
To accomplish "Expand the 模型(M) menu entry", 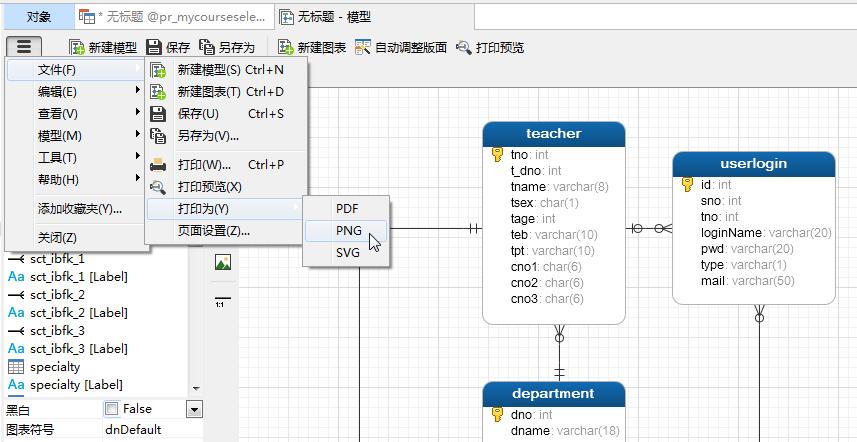I will (75, 135).
